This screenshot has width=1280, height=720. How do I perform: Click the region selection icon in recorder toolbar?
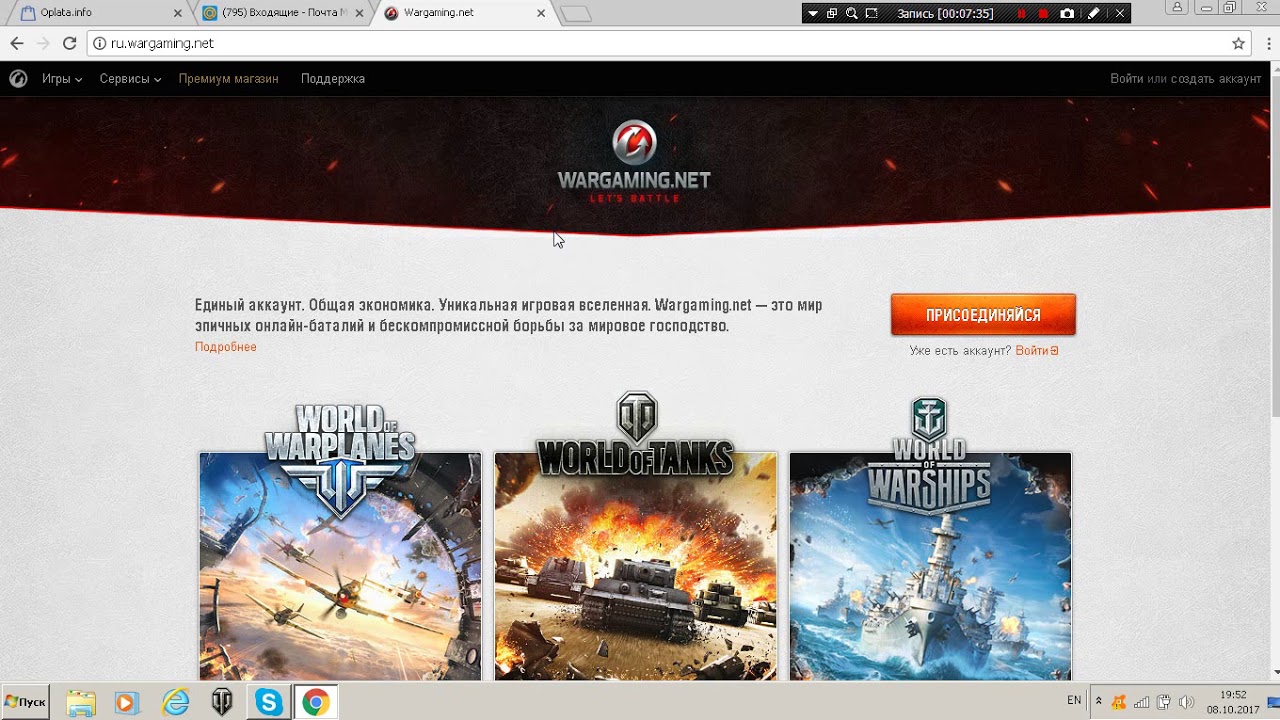click(x=872, y=13)
